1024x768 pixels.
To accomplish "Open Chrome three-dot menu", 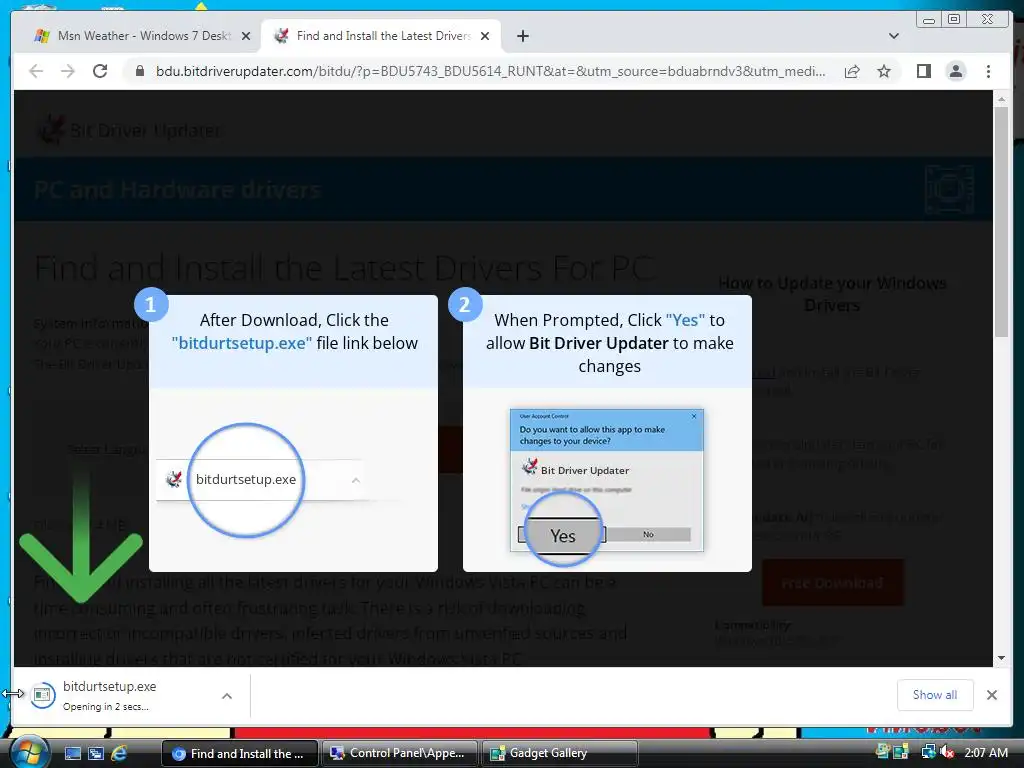I will (988, 71).
